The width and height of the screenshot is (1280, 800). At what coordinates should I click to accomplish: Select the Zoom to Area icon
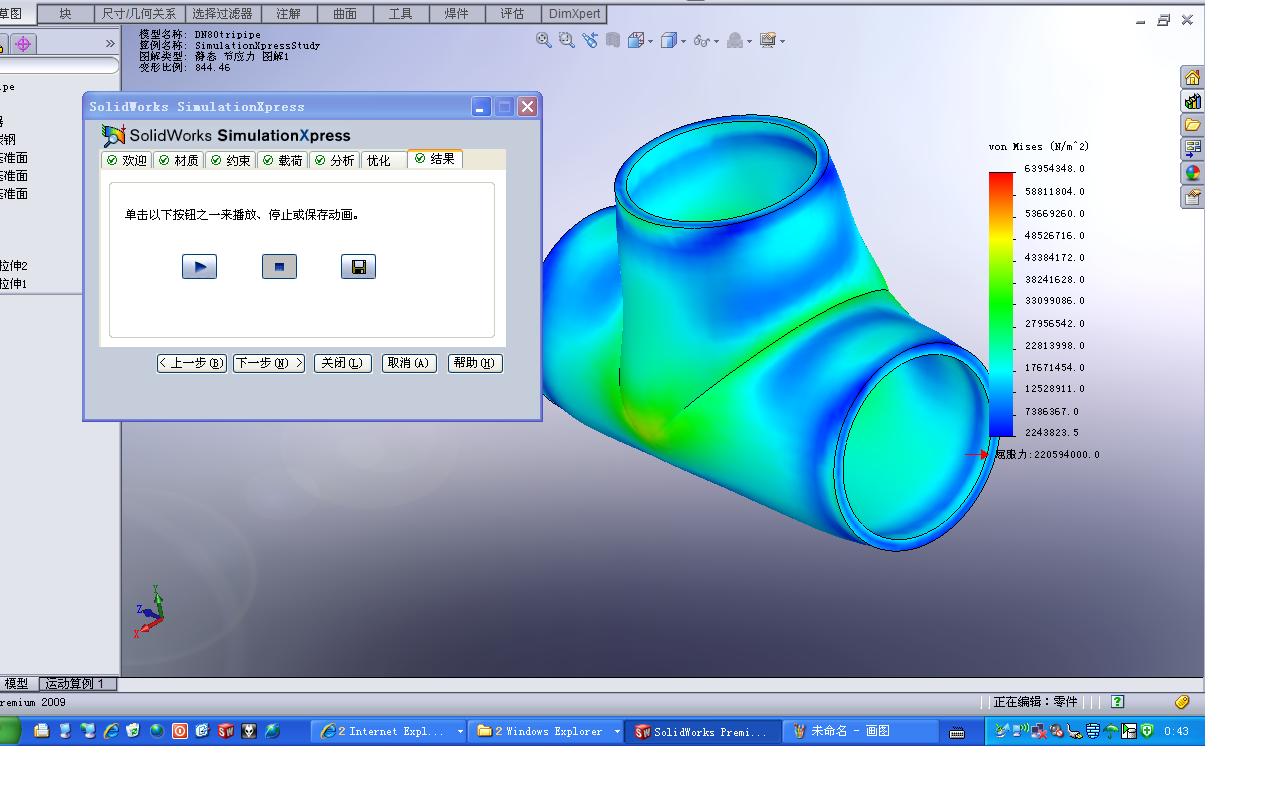point(566,40)
